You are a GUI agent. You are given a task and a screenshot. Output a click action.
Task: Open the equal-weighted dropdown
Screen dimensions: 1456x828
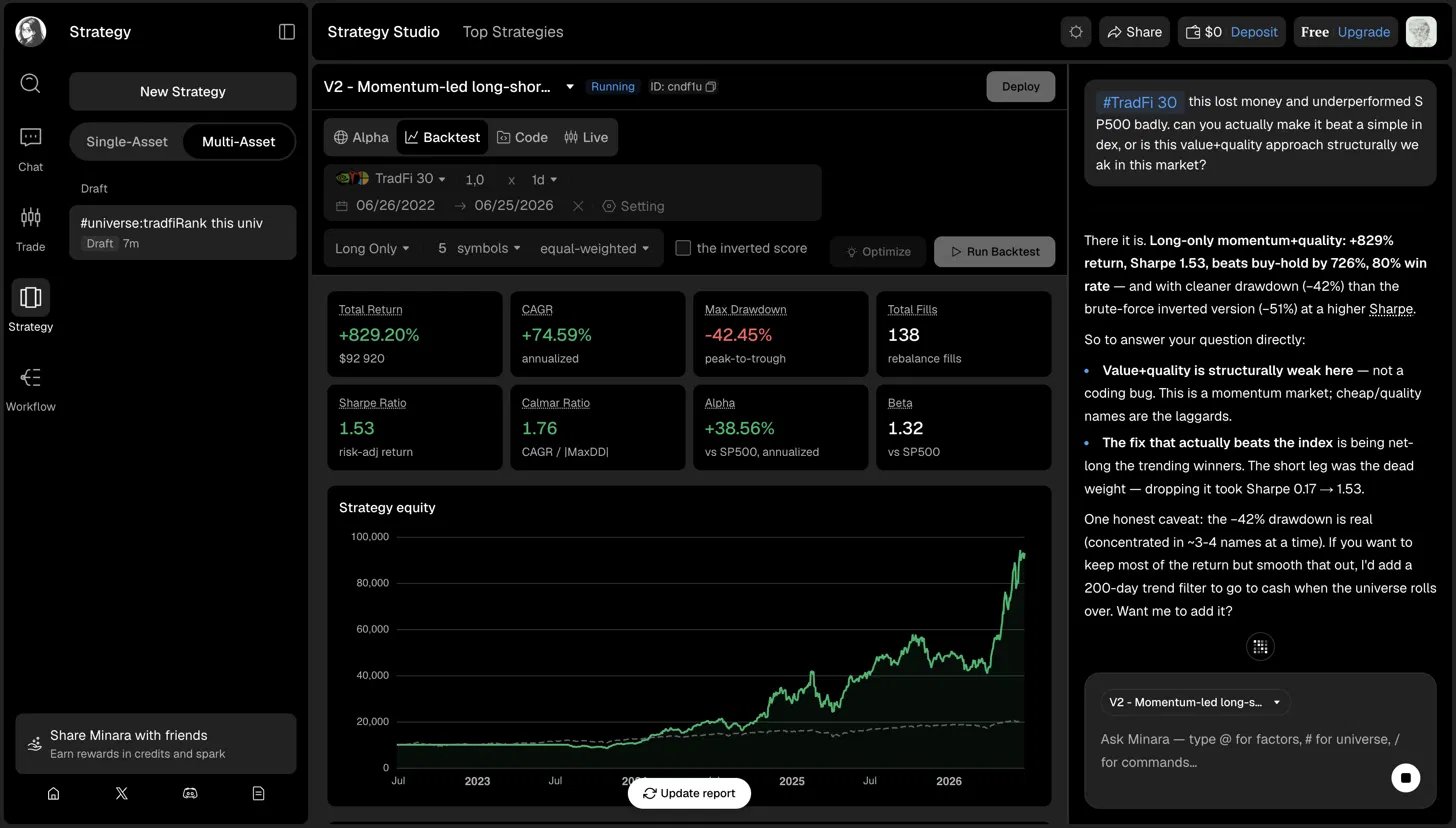(594, 249)
